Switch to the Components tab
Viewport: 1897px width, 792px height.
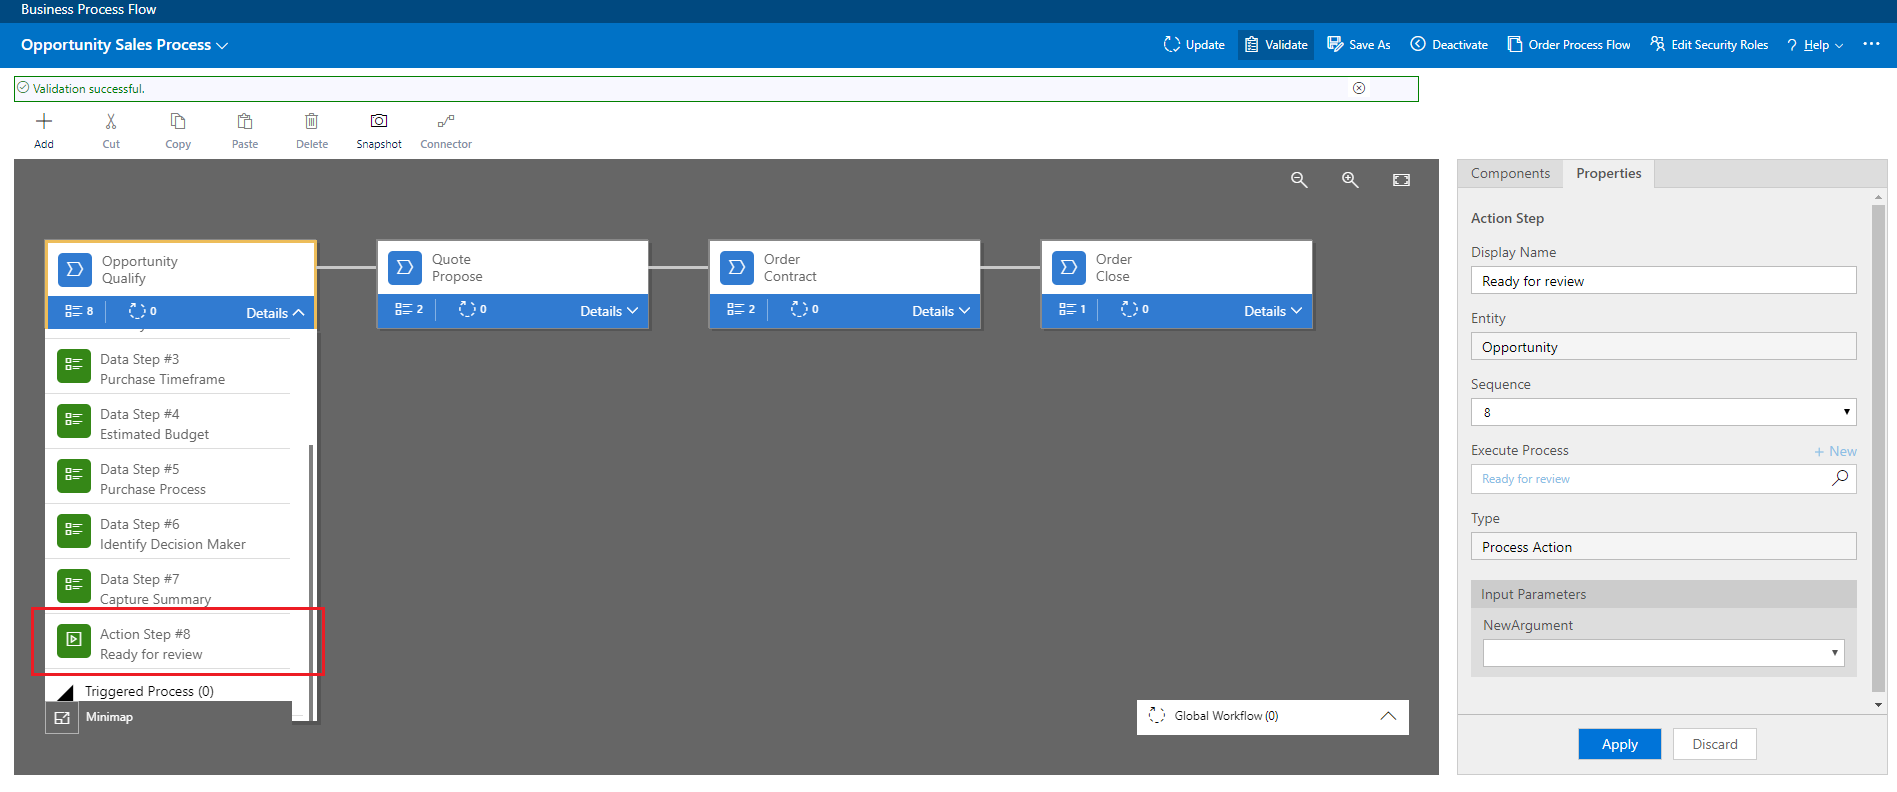[x=1510, y=173]
